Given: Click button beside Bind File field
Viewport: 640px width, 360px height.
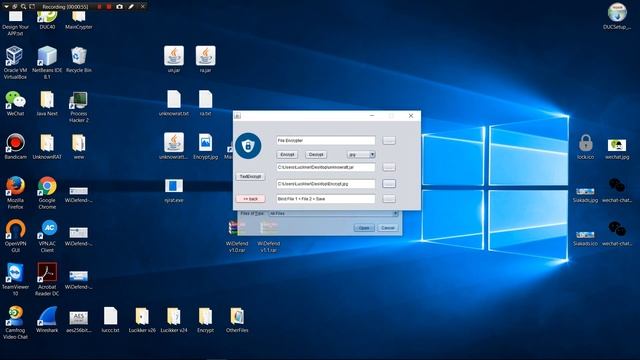Looking at the screenshot, I should pos(389,199).
